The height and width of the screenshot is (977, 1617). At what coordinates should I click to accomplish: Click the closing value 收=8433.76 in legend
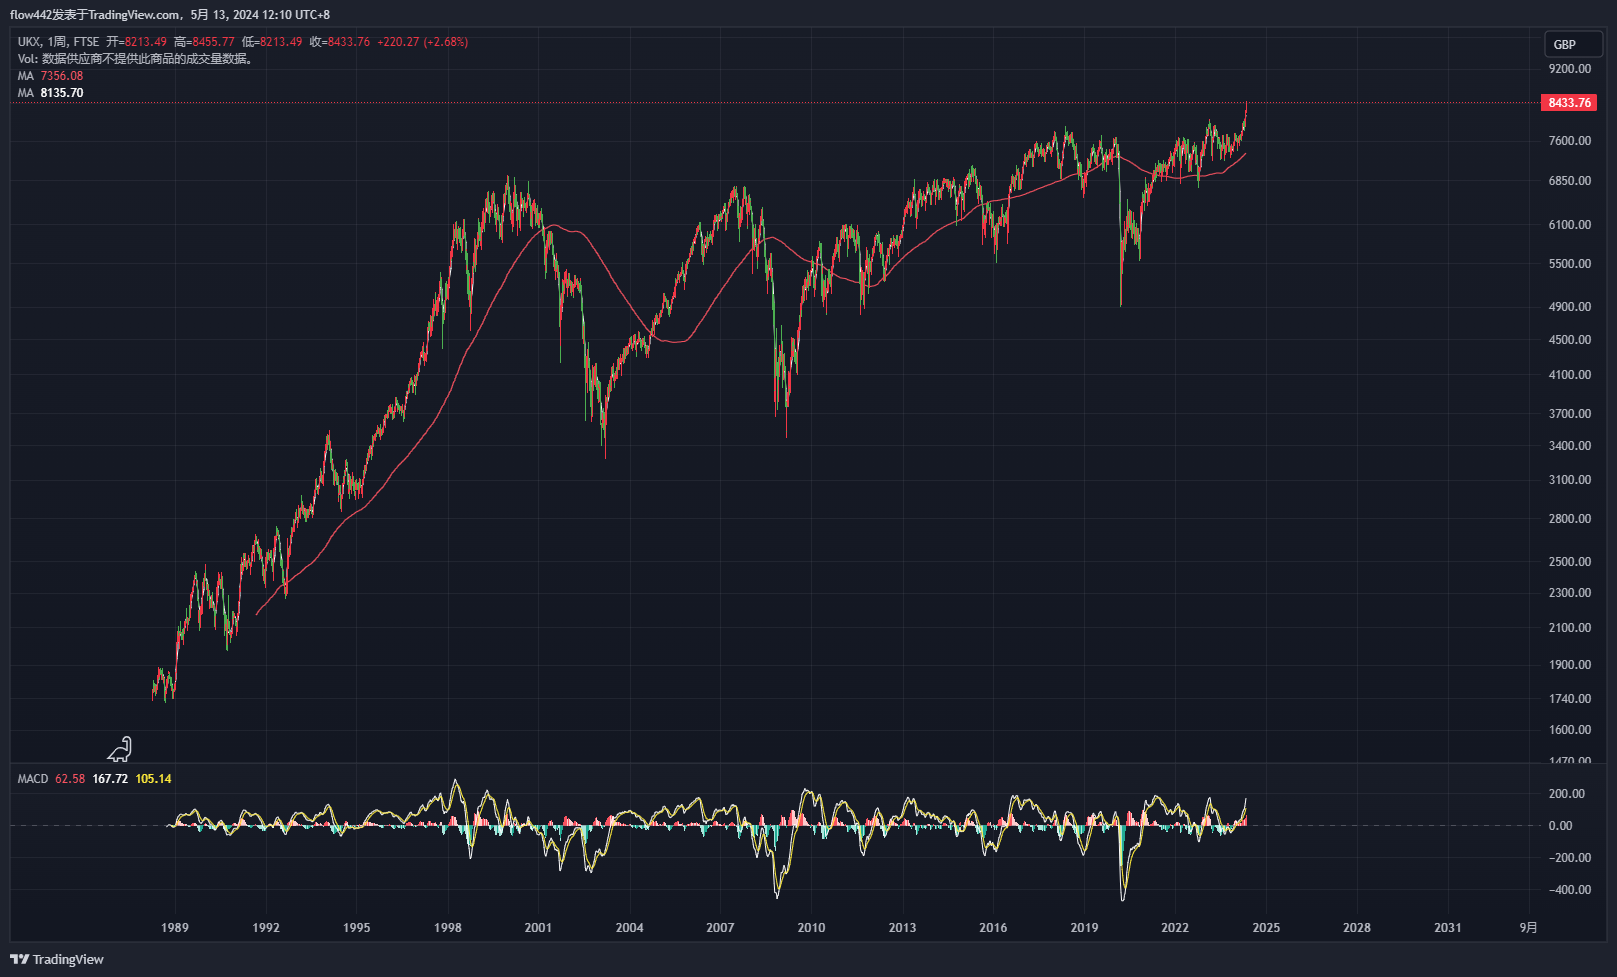click(340, 42)
